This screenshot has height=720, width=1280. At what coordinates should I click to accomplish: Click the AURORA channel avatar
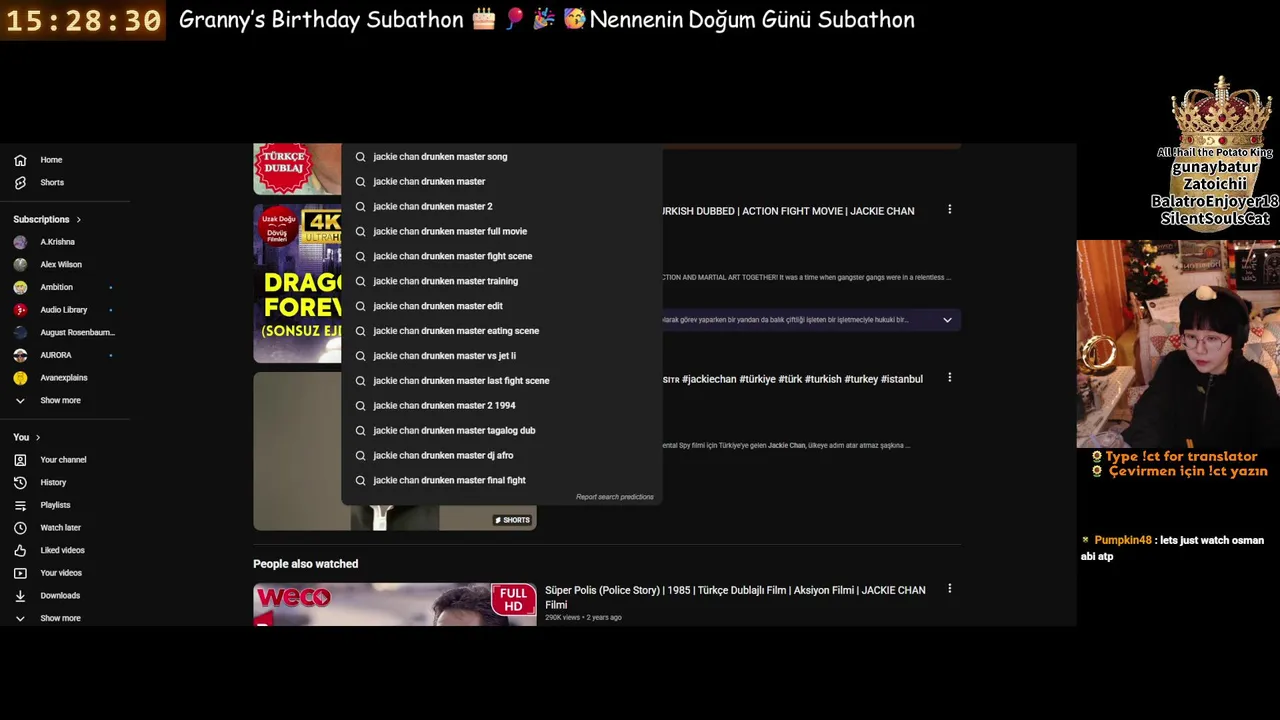[20, 355]
